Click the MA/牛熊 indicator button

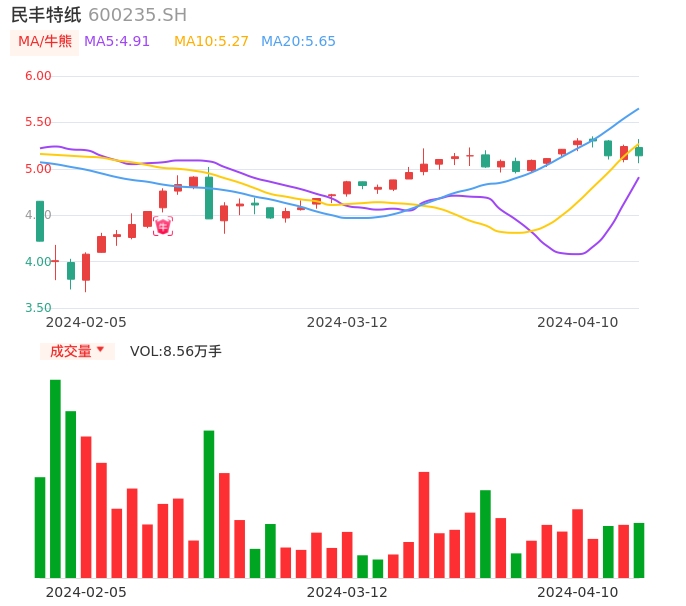(x=44, y=42)
